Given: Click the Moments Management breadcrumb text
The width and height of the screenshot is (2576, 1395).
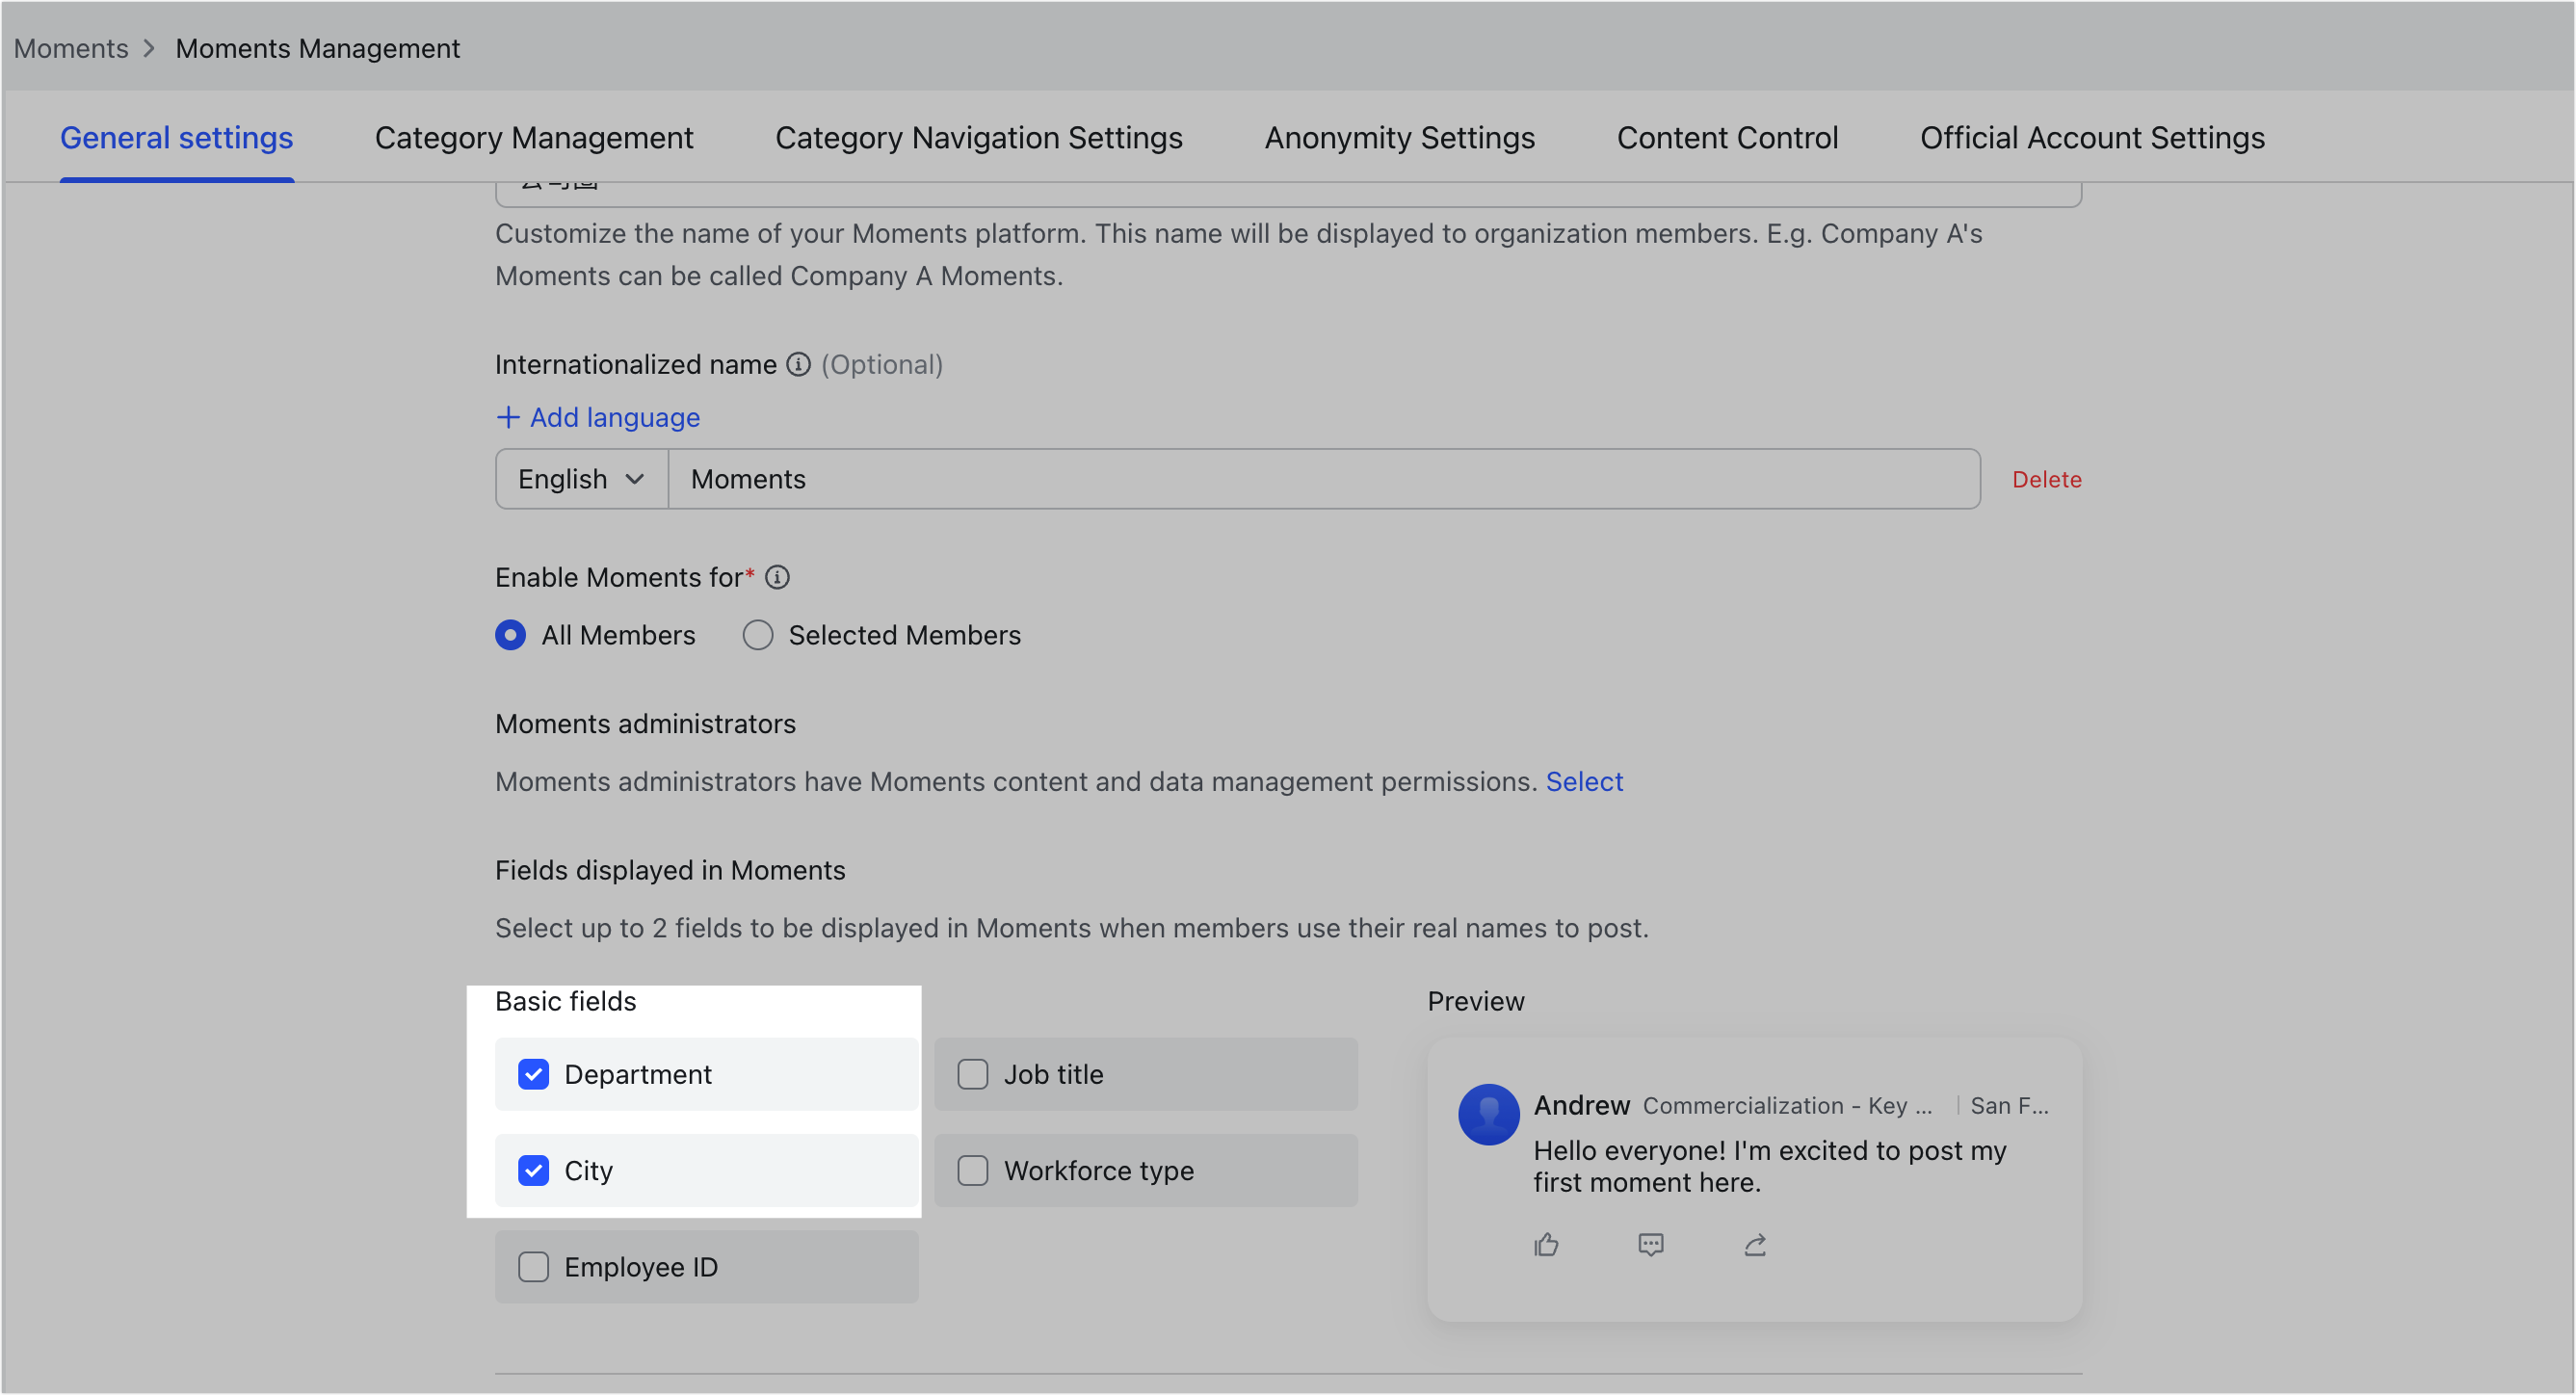Looking at the screenshot, I should point(318,49).
